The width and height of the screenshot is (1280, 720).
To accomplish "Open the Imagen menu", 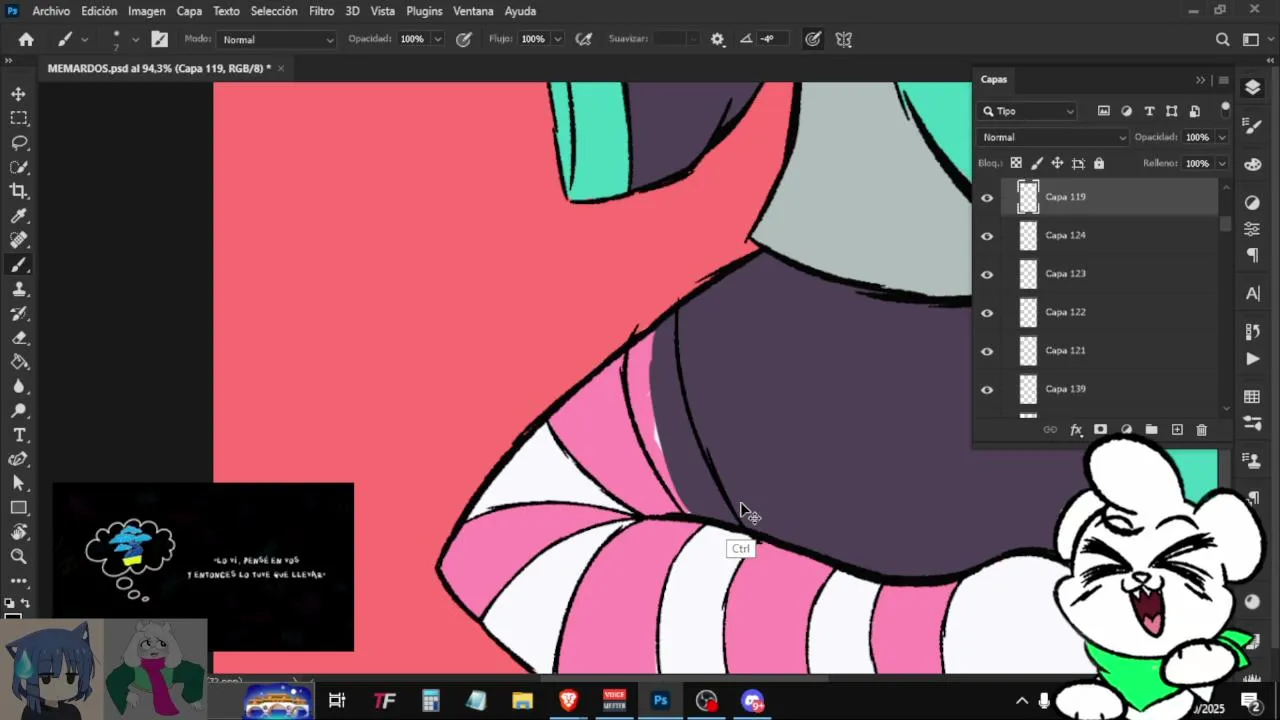I will (146, 11).
